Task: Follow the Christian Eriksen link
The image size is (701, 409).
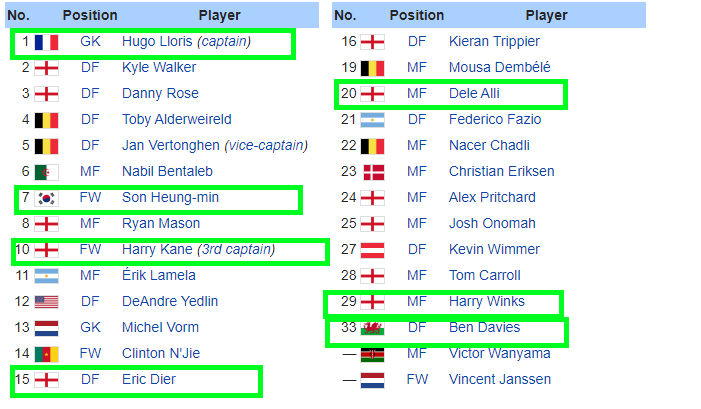Action: (x=502, y=172)
